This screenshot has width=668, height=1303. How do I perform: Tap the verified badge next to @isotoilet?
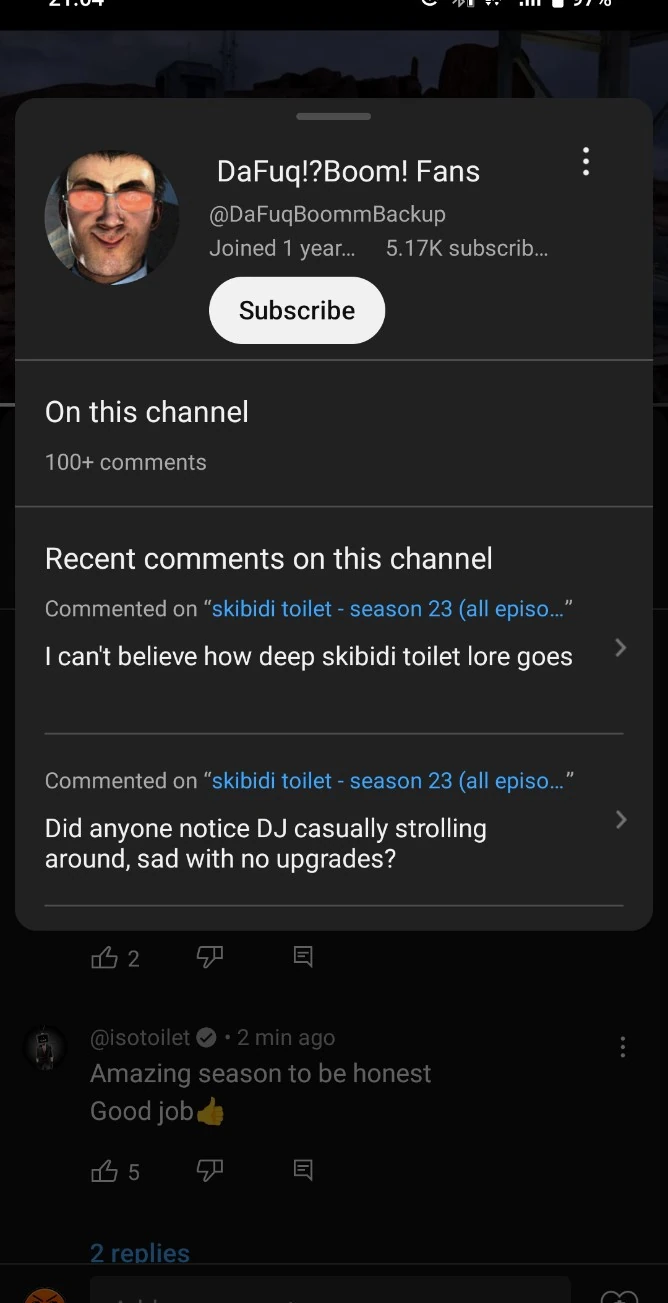click(206, 1037)
